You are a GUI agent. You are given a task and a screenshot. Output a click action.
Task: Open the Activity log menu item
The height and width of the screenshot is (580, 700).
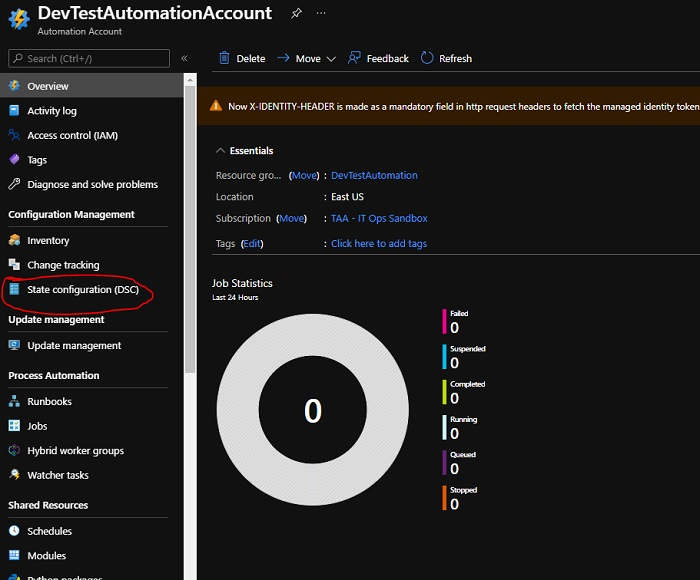52,111
